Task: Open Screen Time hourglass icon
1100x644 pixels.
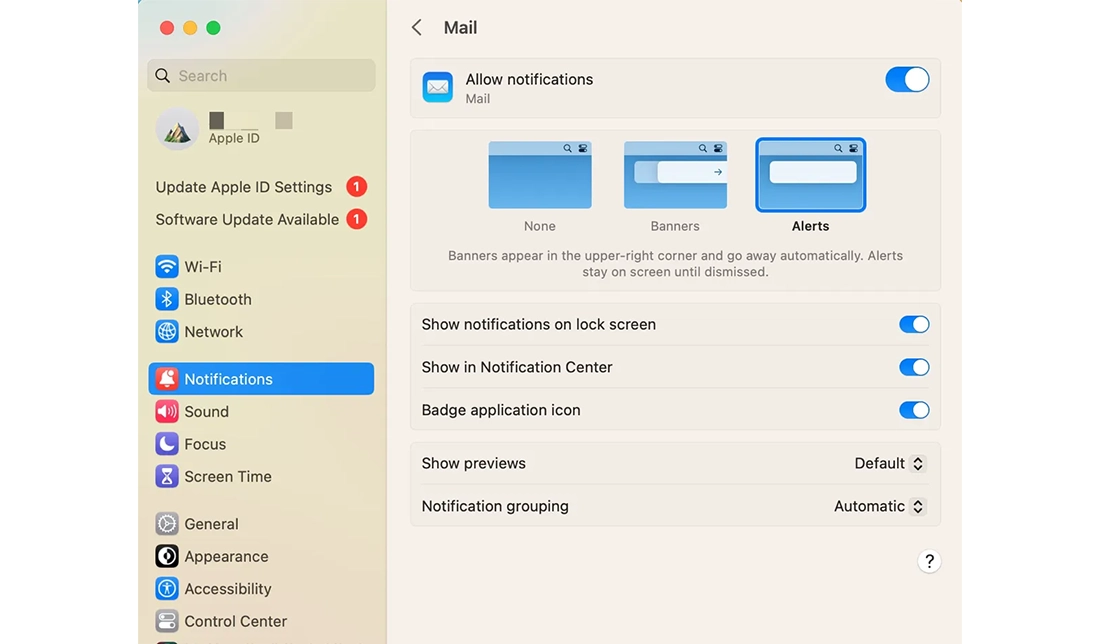Action: pyautogui.click(x=167, y=477)
